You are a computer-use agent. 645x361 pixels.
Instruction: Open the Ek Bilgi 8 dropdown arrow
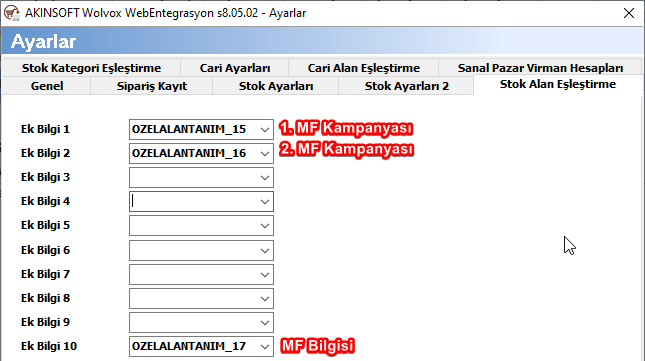coord(264,299)
